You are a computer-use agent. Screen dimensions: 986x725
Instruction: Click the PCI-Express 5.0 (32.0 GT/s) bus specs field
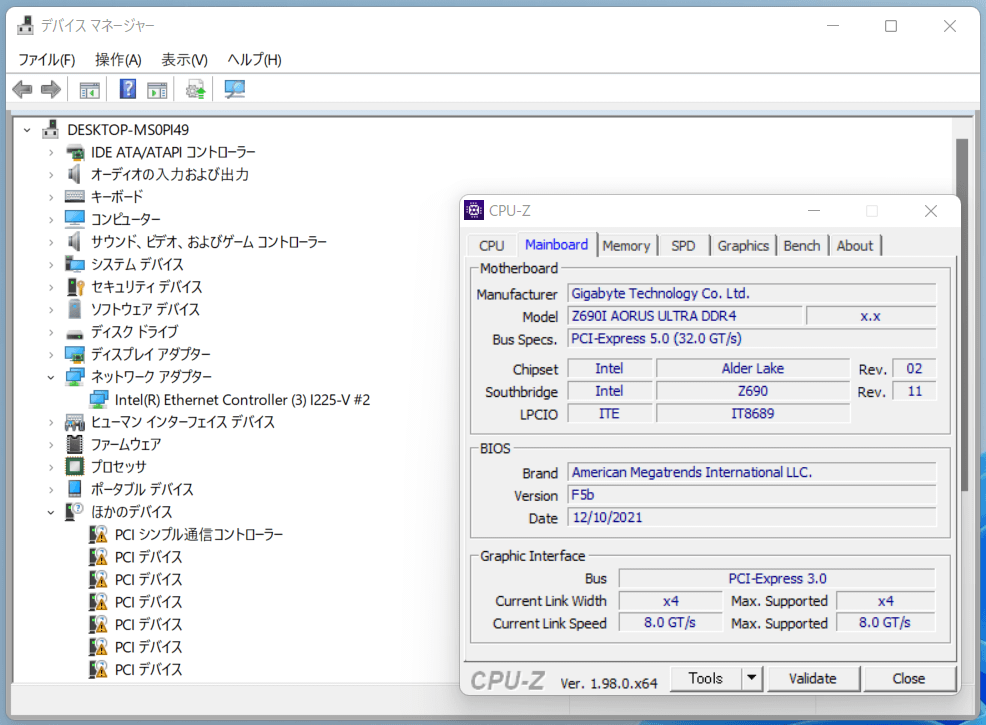[752, 338]
